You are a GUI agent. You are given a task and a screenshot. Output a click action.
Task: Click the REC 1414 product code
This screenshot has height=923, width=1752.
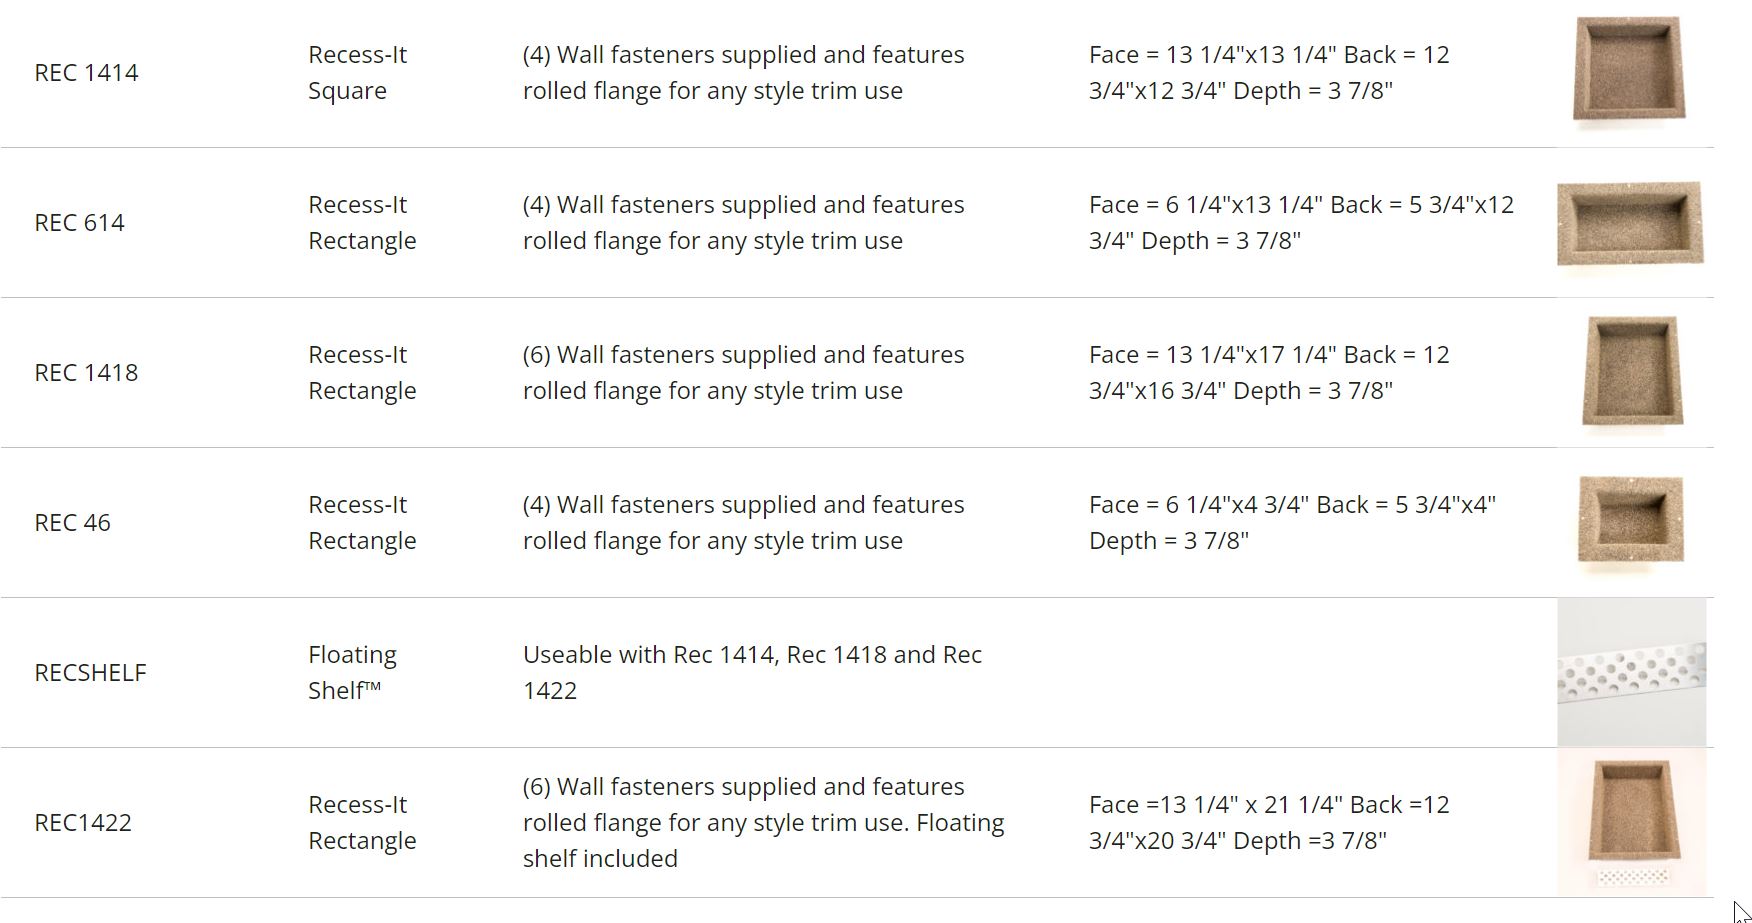pos(86,73)
